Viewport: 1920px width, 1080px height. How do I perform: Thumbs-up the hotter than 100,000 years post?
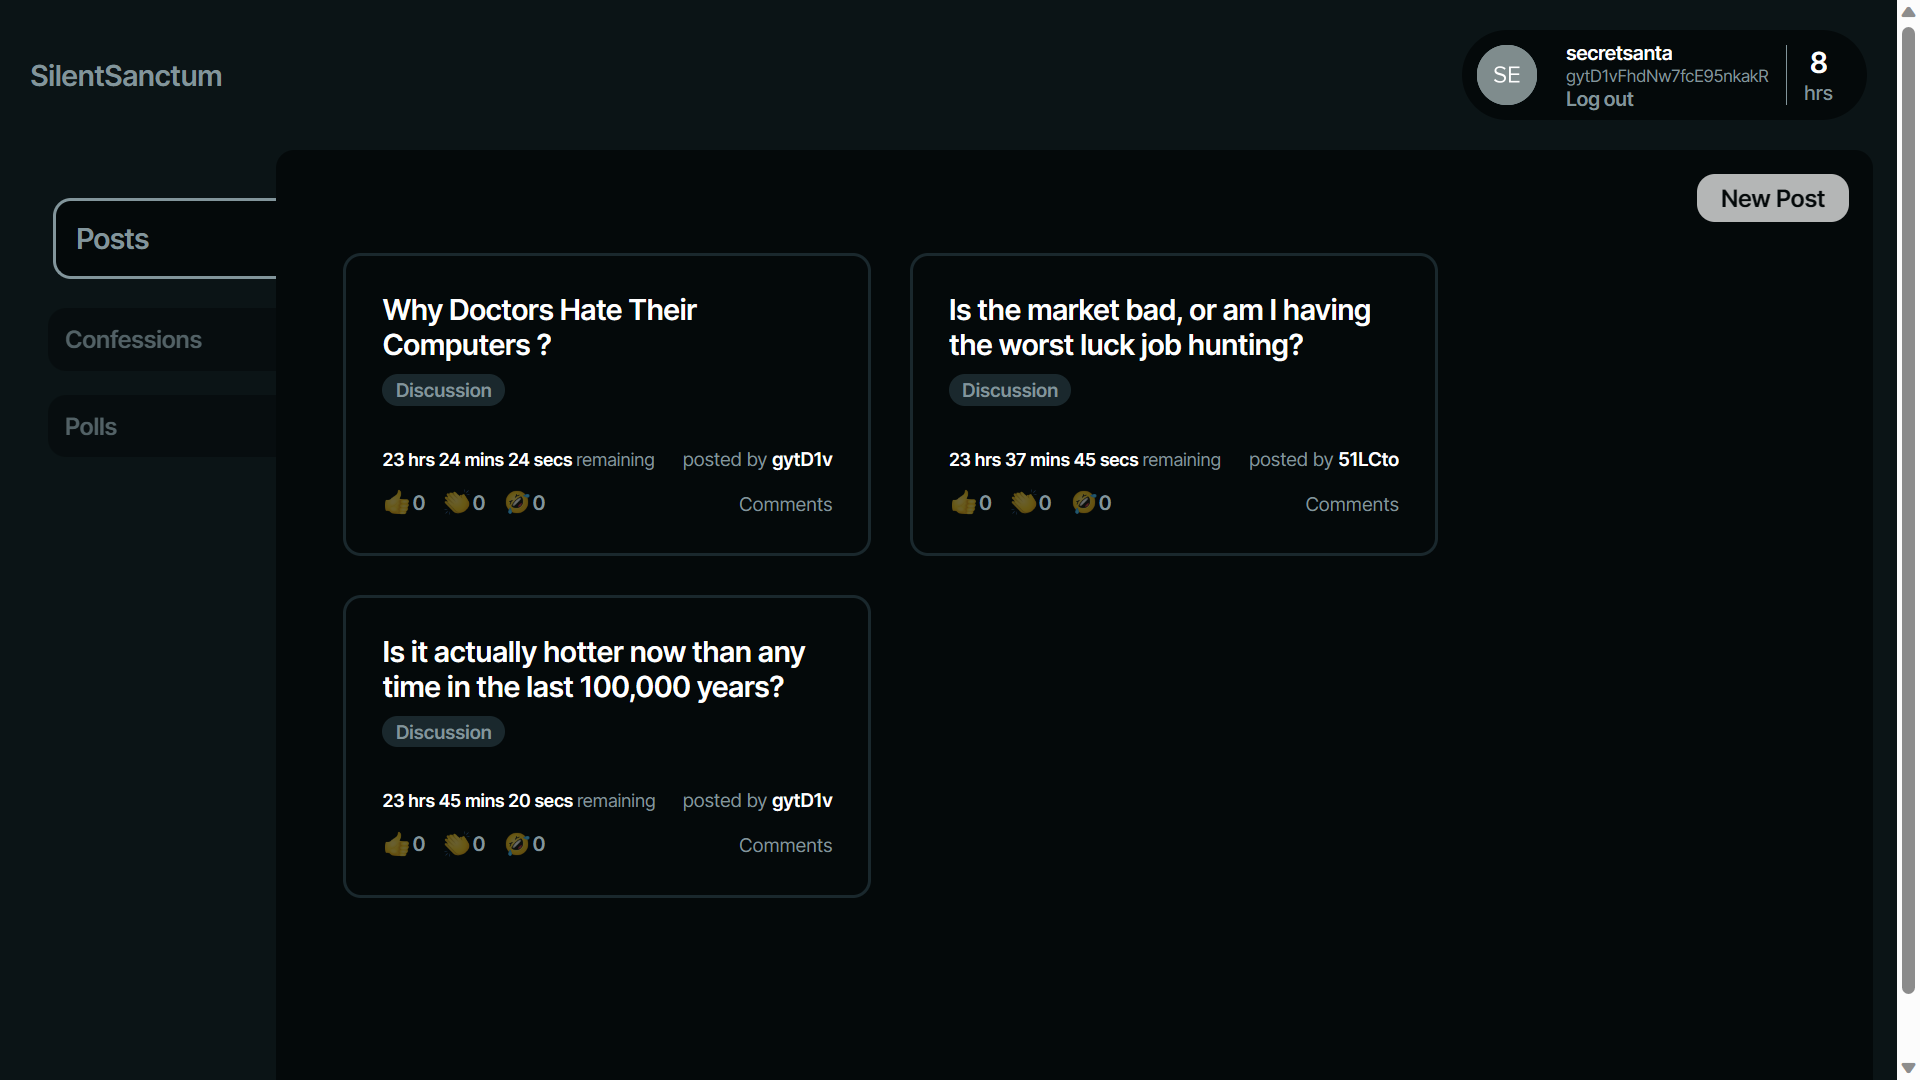397,845
